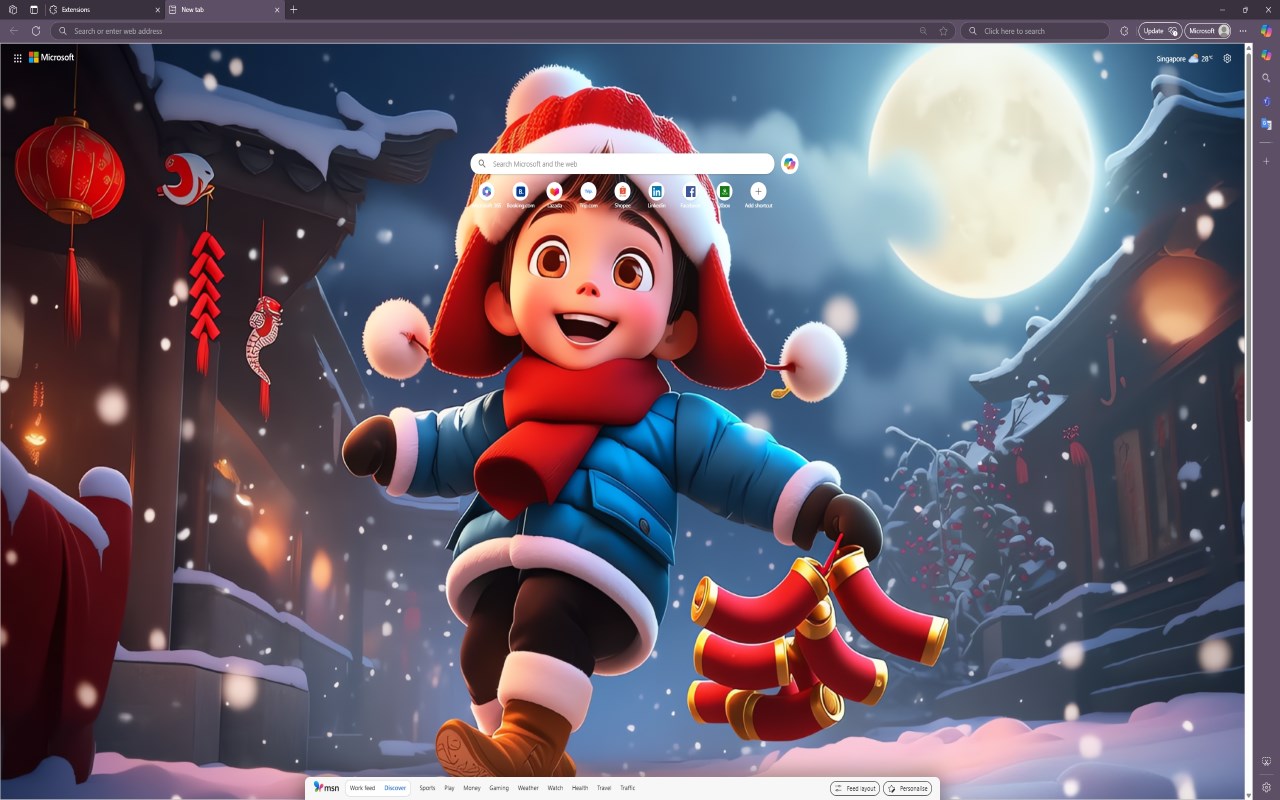Open the Watch feed tab
The height and width of the screenshot is (800, 1280).
[555, 788]
